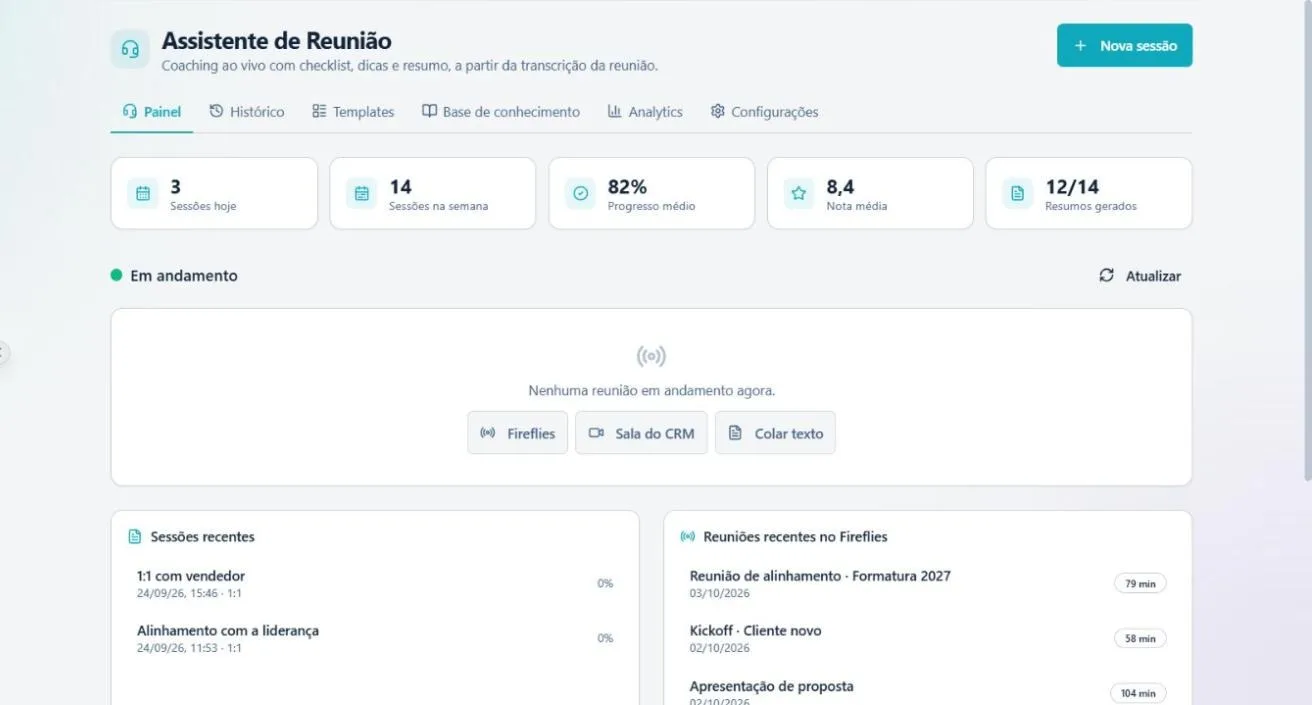
Task: Open the Configurações tab
Action: coord(765,112)
